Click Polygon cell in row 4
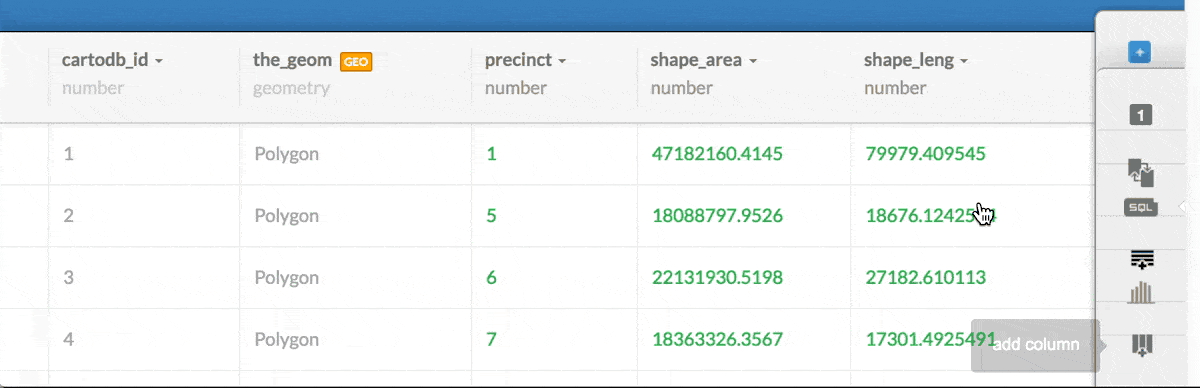Screen dimensions: 1200x388 click(x=286, y=339)
